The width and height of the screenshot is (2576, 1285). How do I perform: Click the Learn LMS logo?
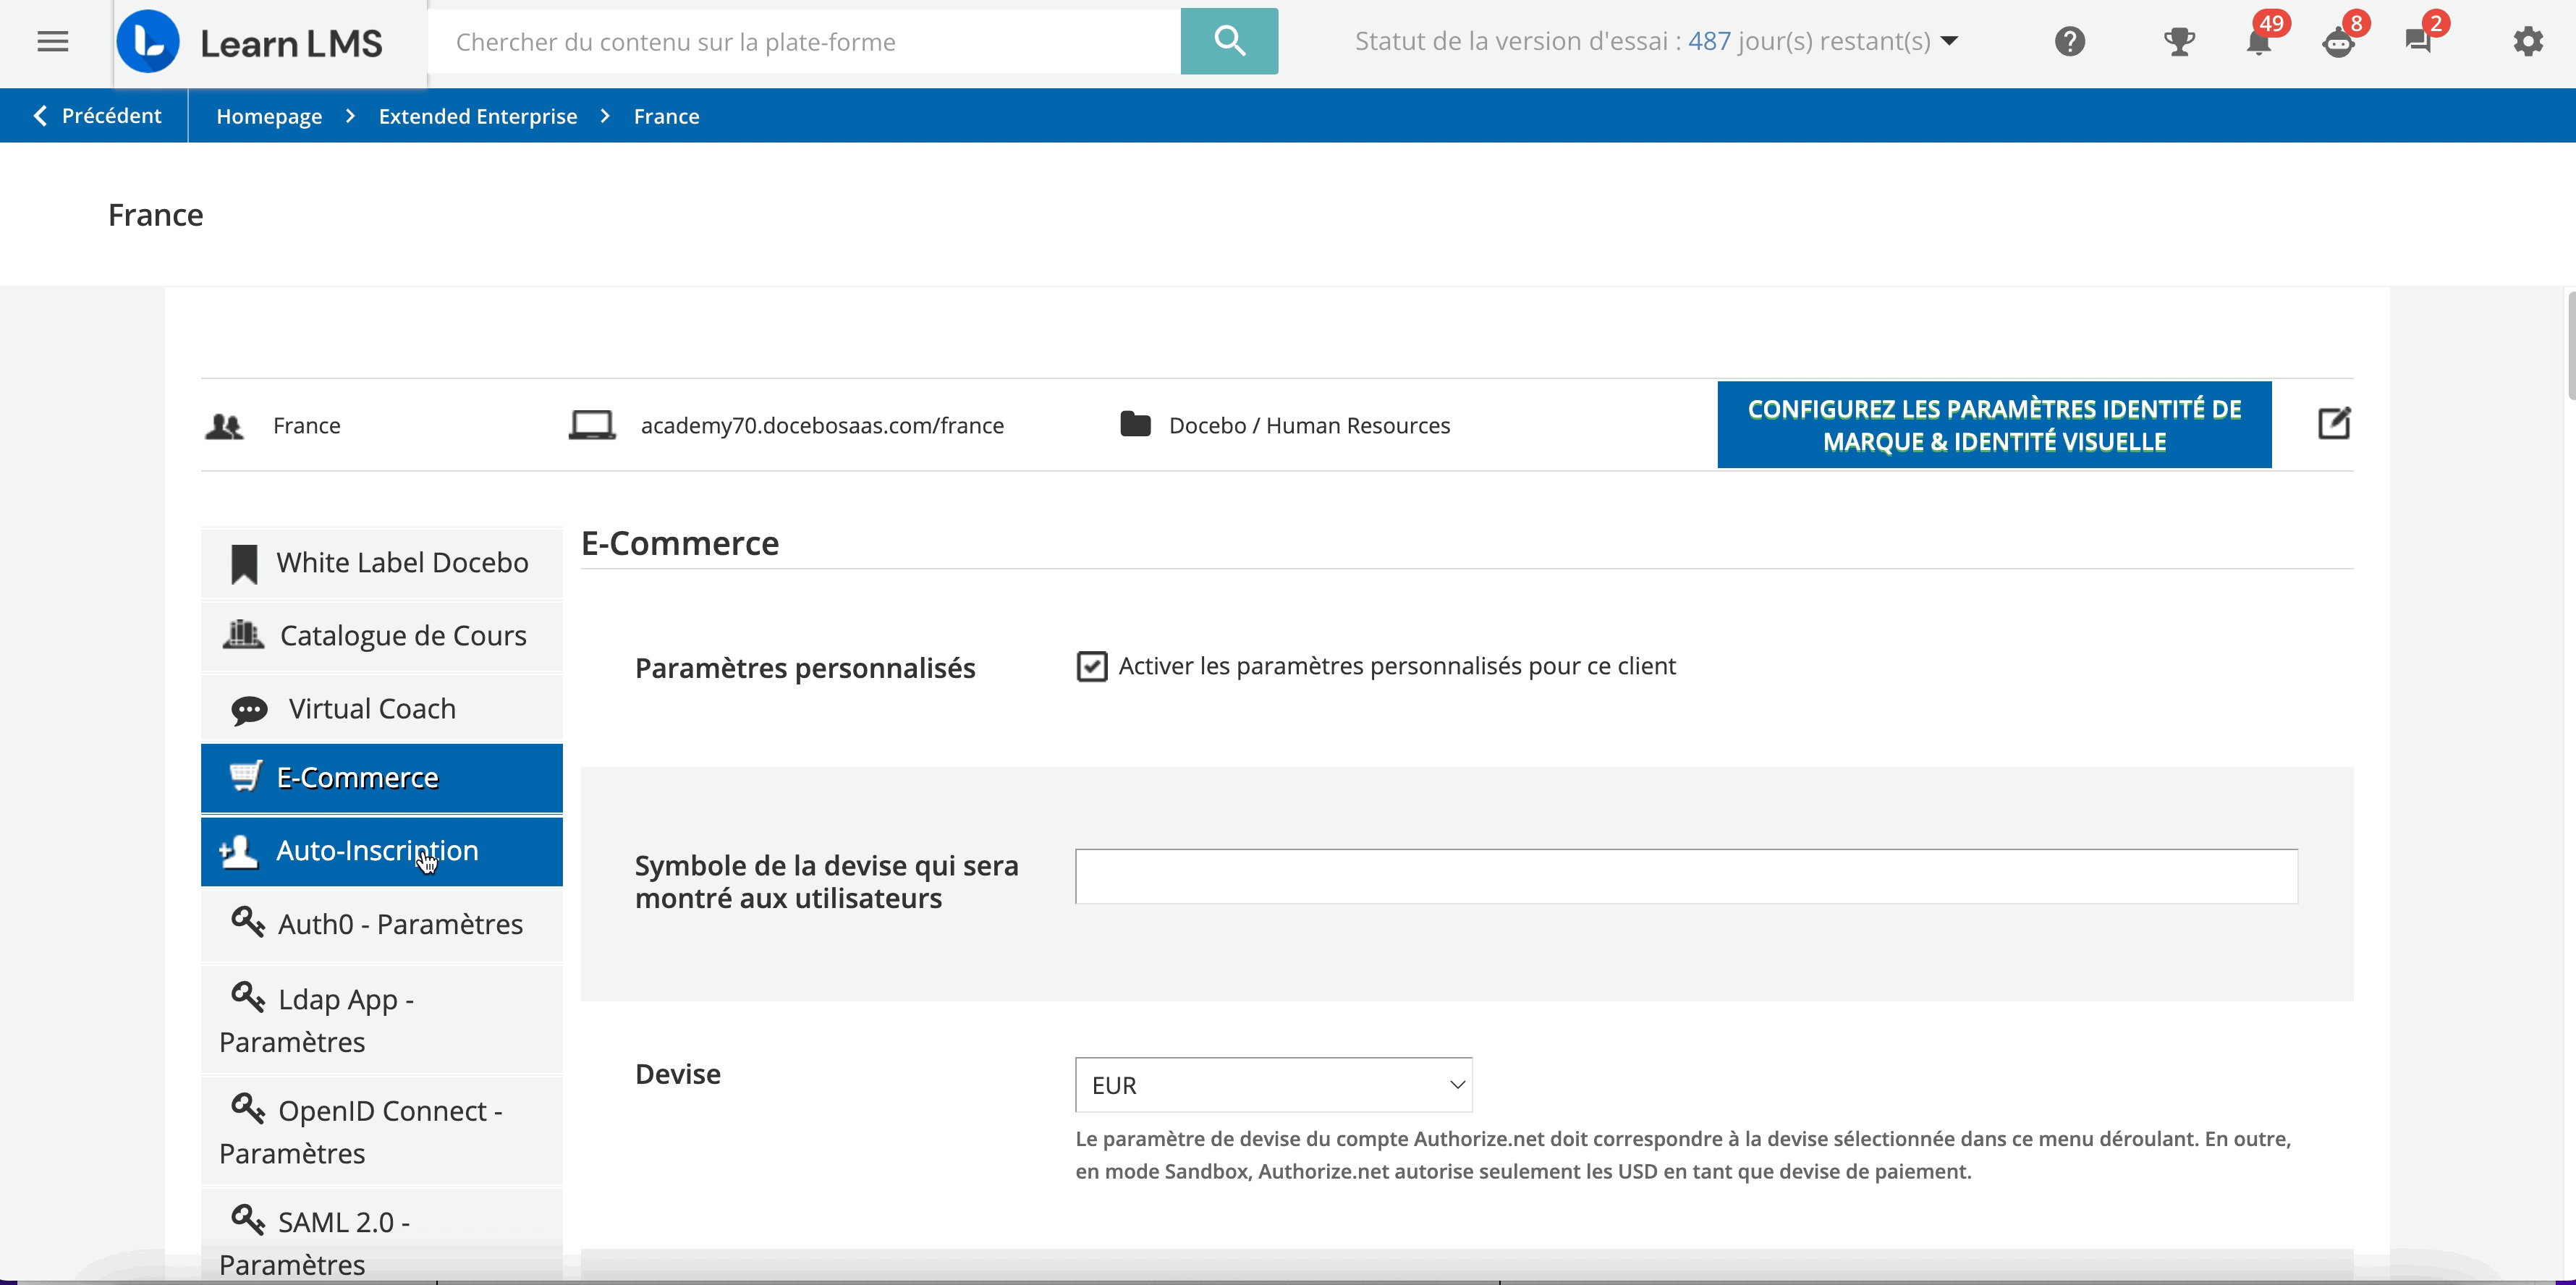pos(250,42)
